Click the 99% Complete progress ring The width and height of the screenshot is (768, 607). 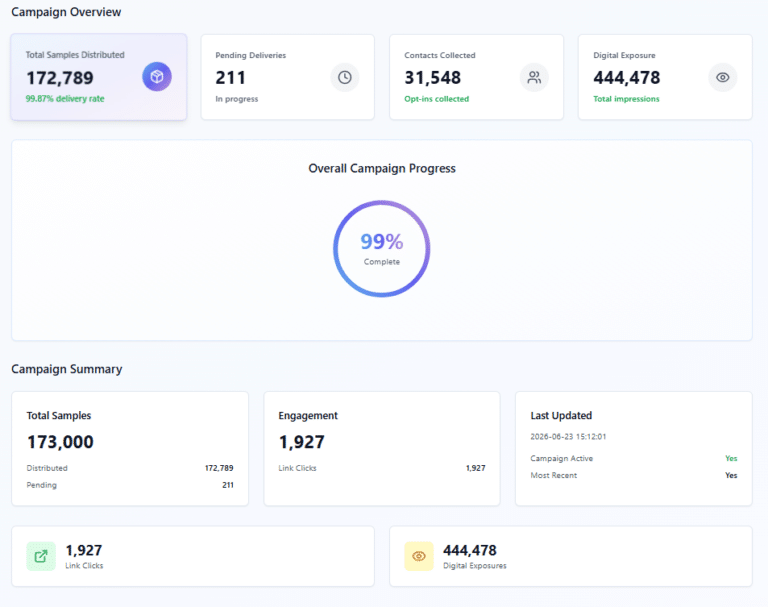pyautogui.click(x=382, y=248)
